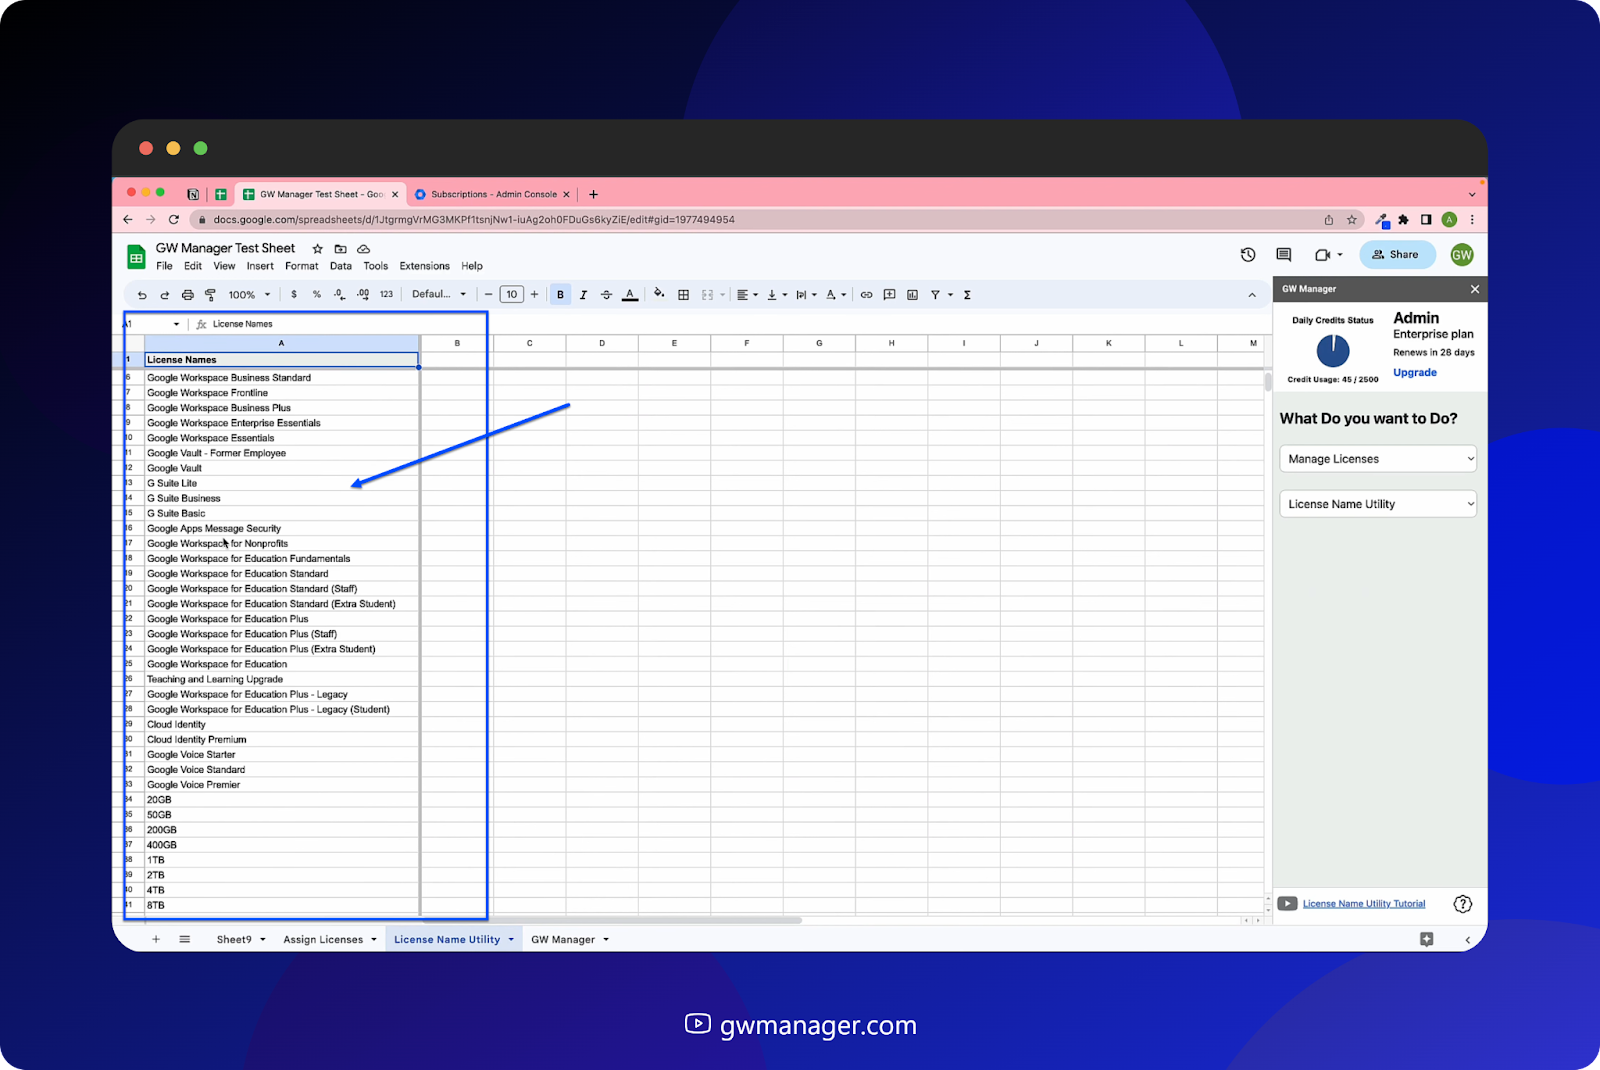This screenshot has width=1600, height=1070.
Task: Increase font size plus button
Action: tap(534, 295)
